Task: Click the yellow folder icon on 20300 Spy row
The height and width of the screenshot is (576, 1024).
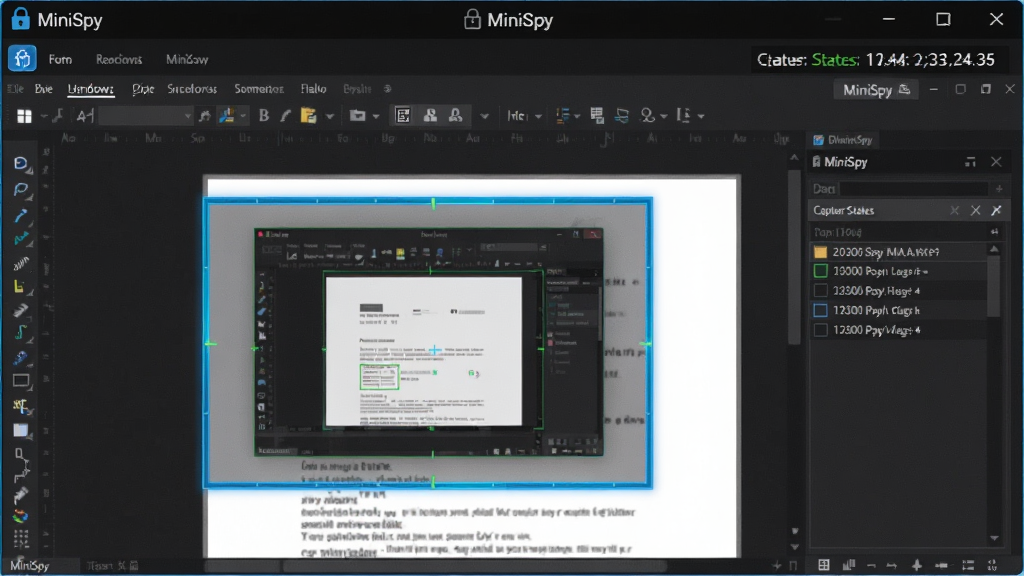Action: [821, 251]
